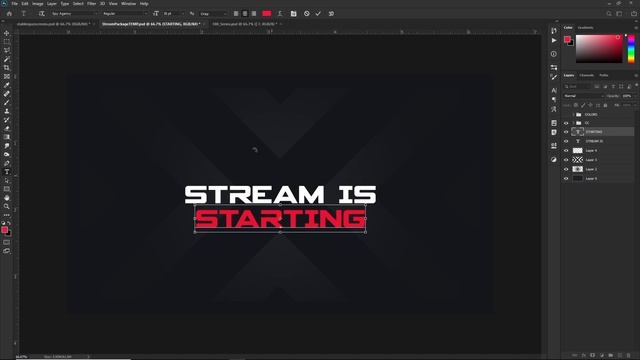The width and height of the screenshot is (640, 360).
Task: Commit current text edits with checkmark
Action: click(x=318, y=13)
